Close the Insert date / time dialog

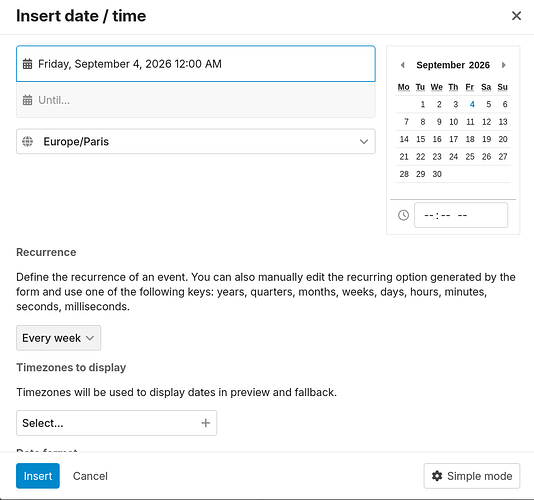(x=516, y=16)
